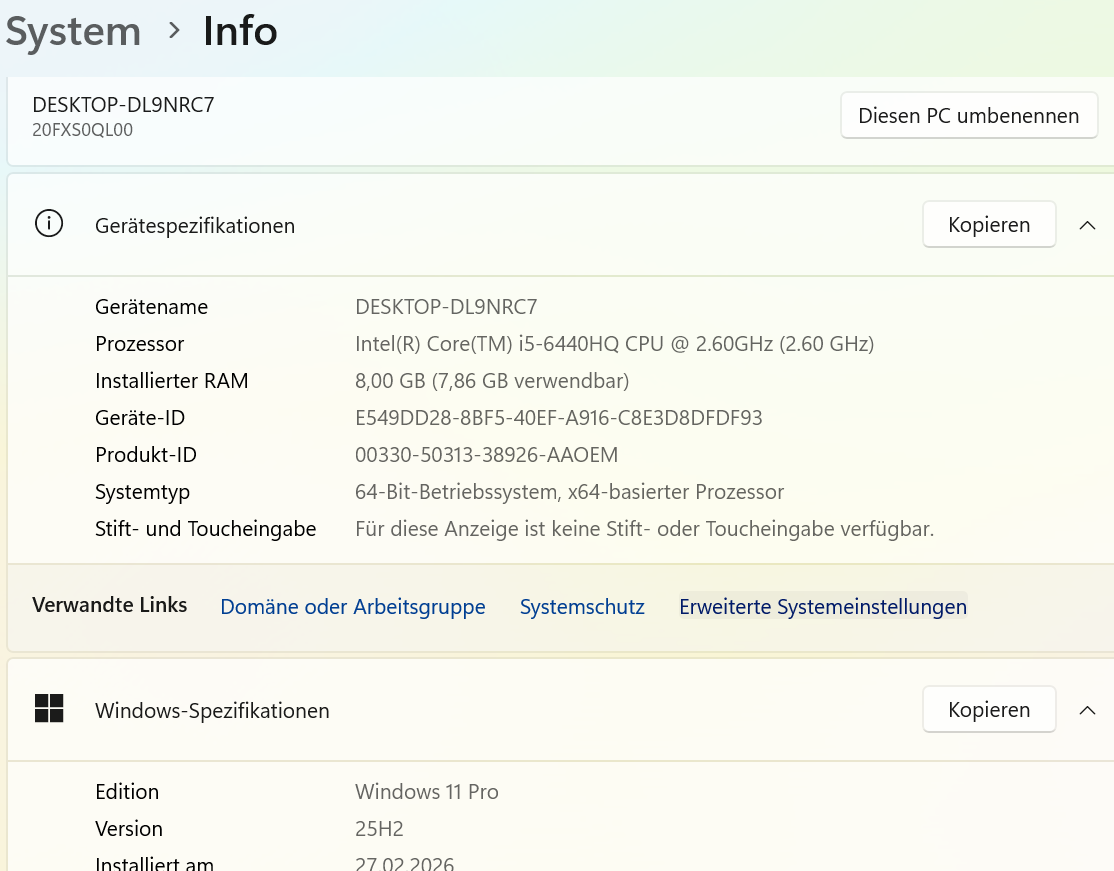1114x871 pixels.
Task: Select model number 20FXS0QL00
Action: coord(82,130)
